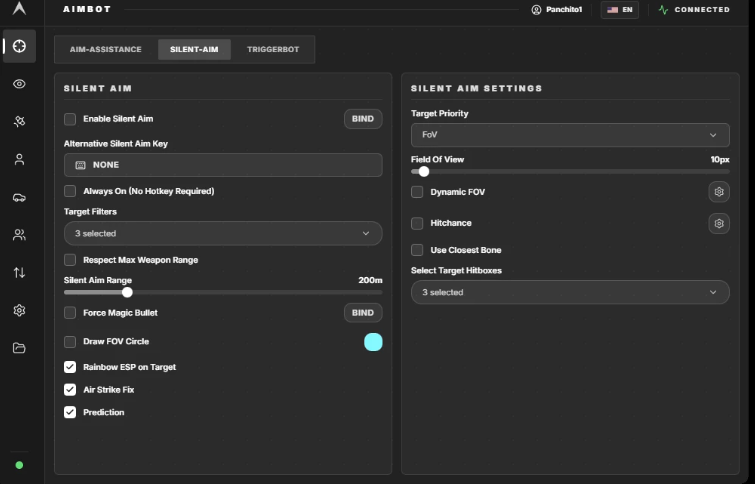Screen dimensions: 755x484
Task: Open the cyan FOV circle color swatch
Action: coord(373,342)
